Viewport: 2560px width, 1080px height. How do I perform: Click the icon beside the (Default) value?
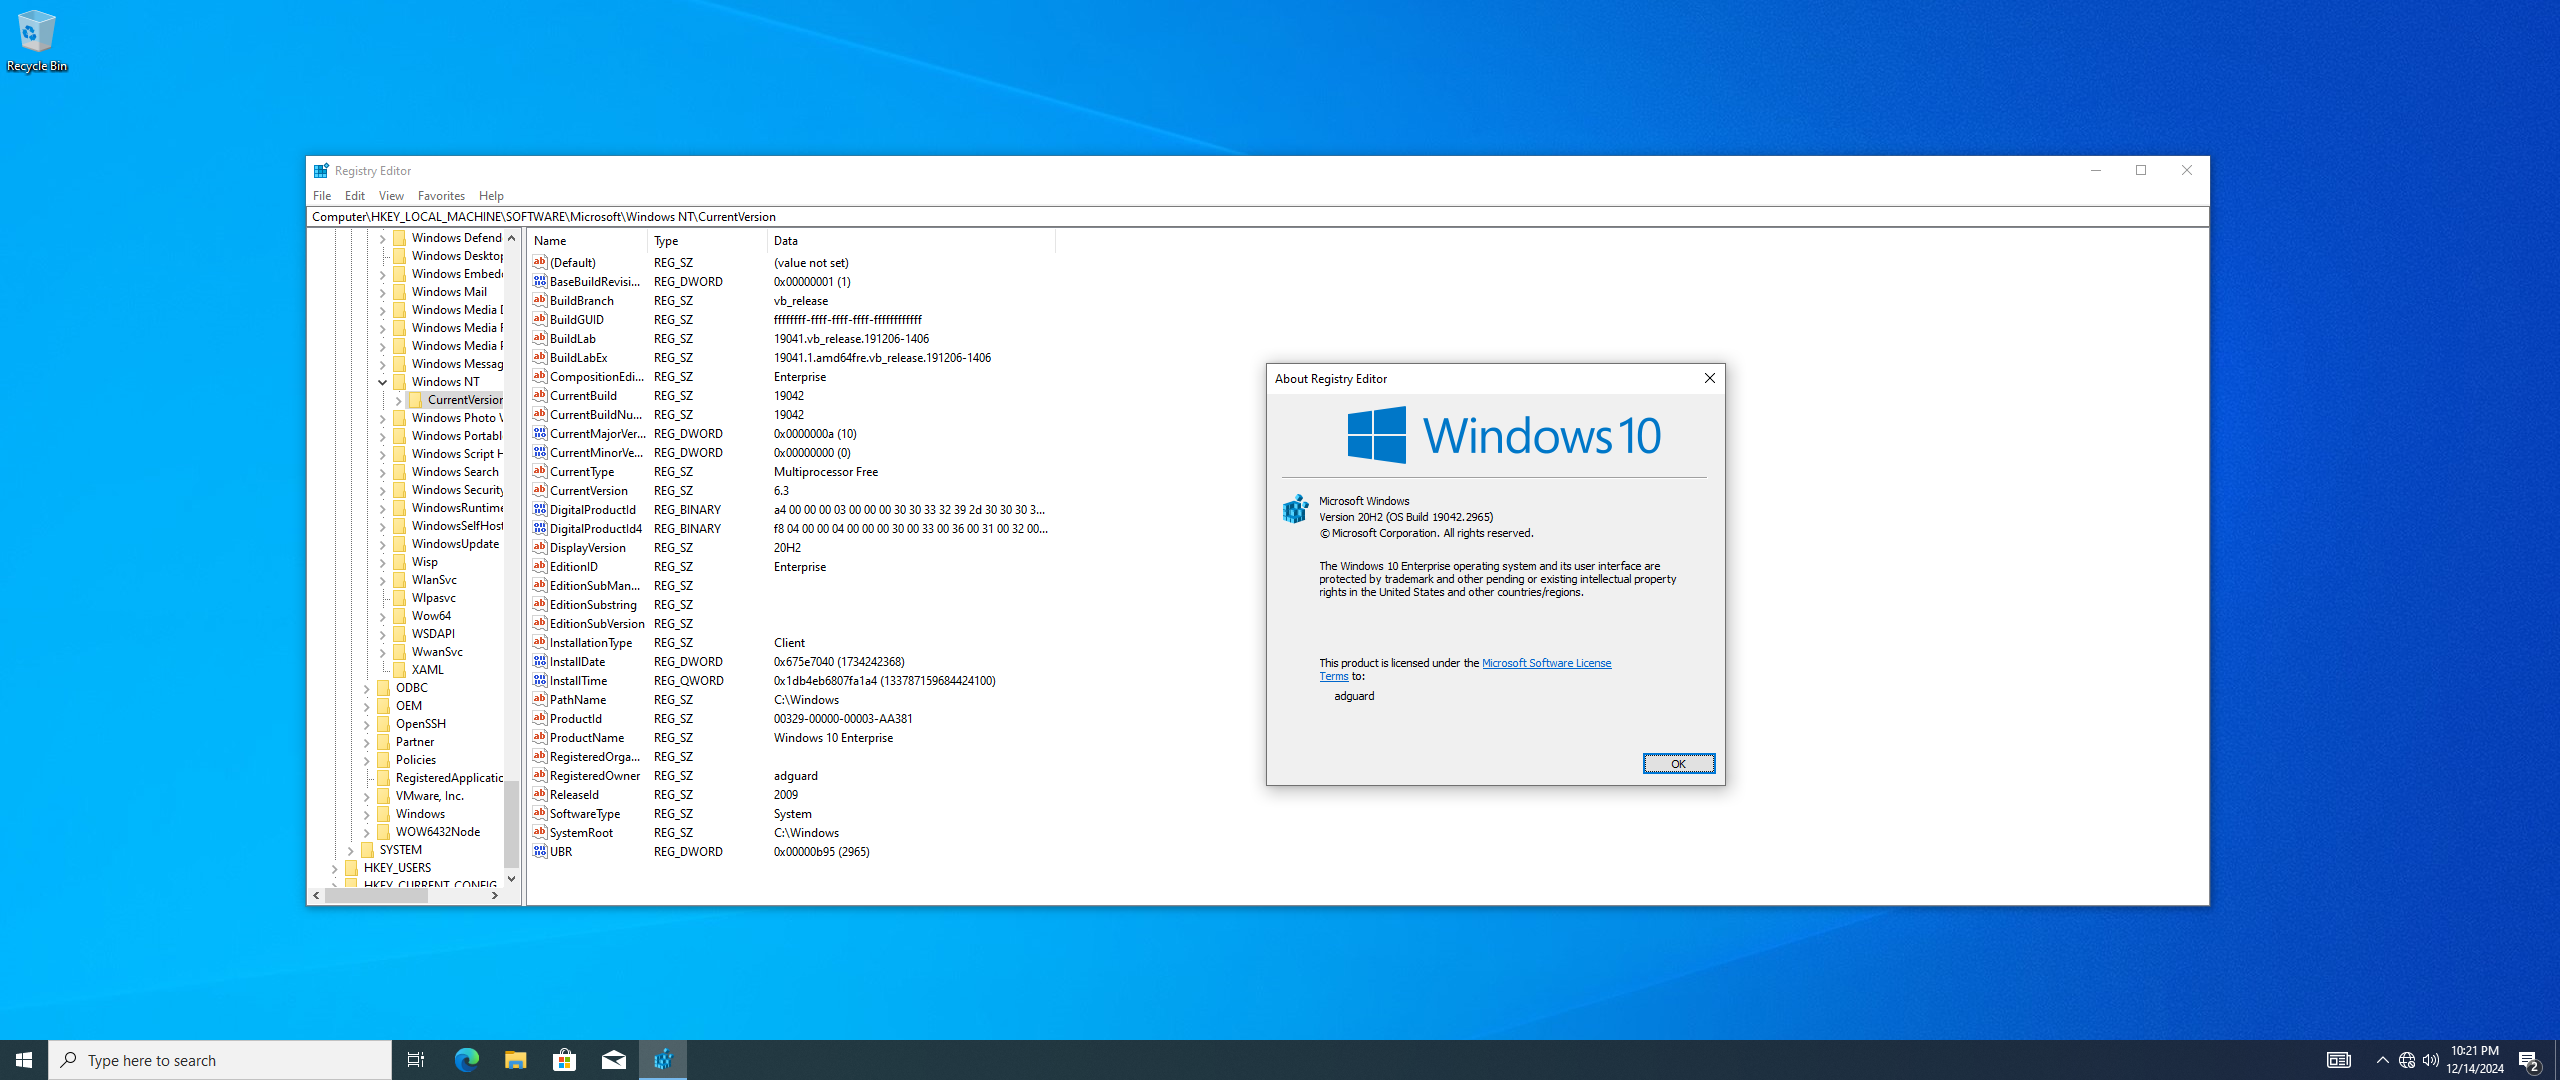(x=540, y=262)
